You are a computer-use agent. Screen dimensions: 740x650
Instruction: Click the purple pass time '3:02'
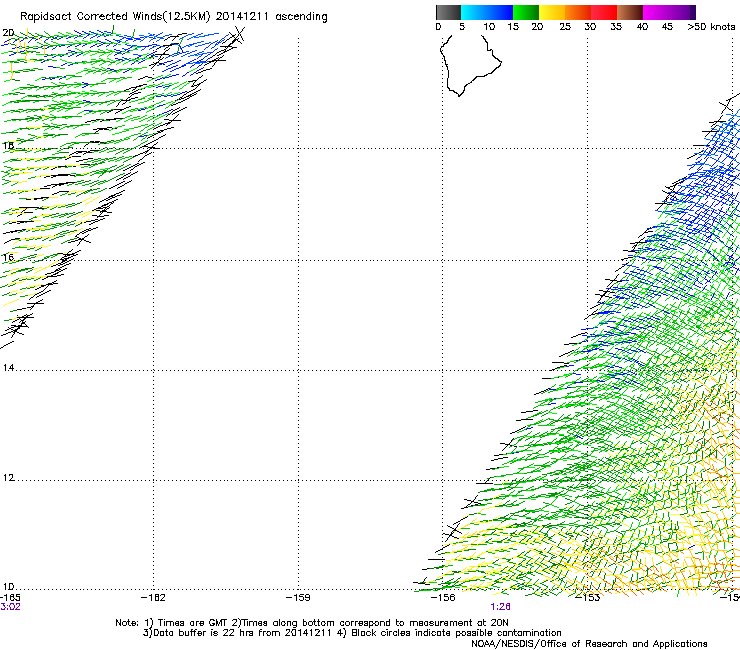(10, 607)
